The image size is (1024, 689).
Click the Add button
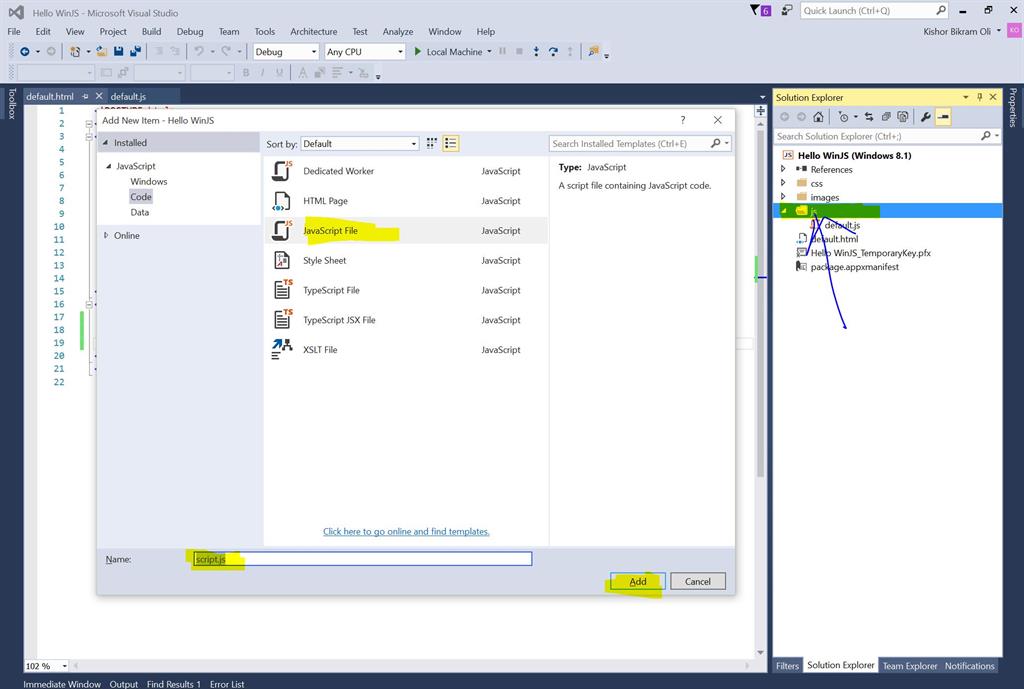pos(638,581)
